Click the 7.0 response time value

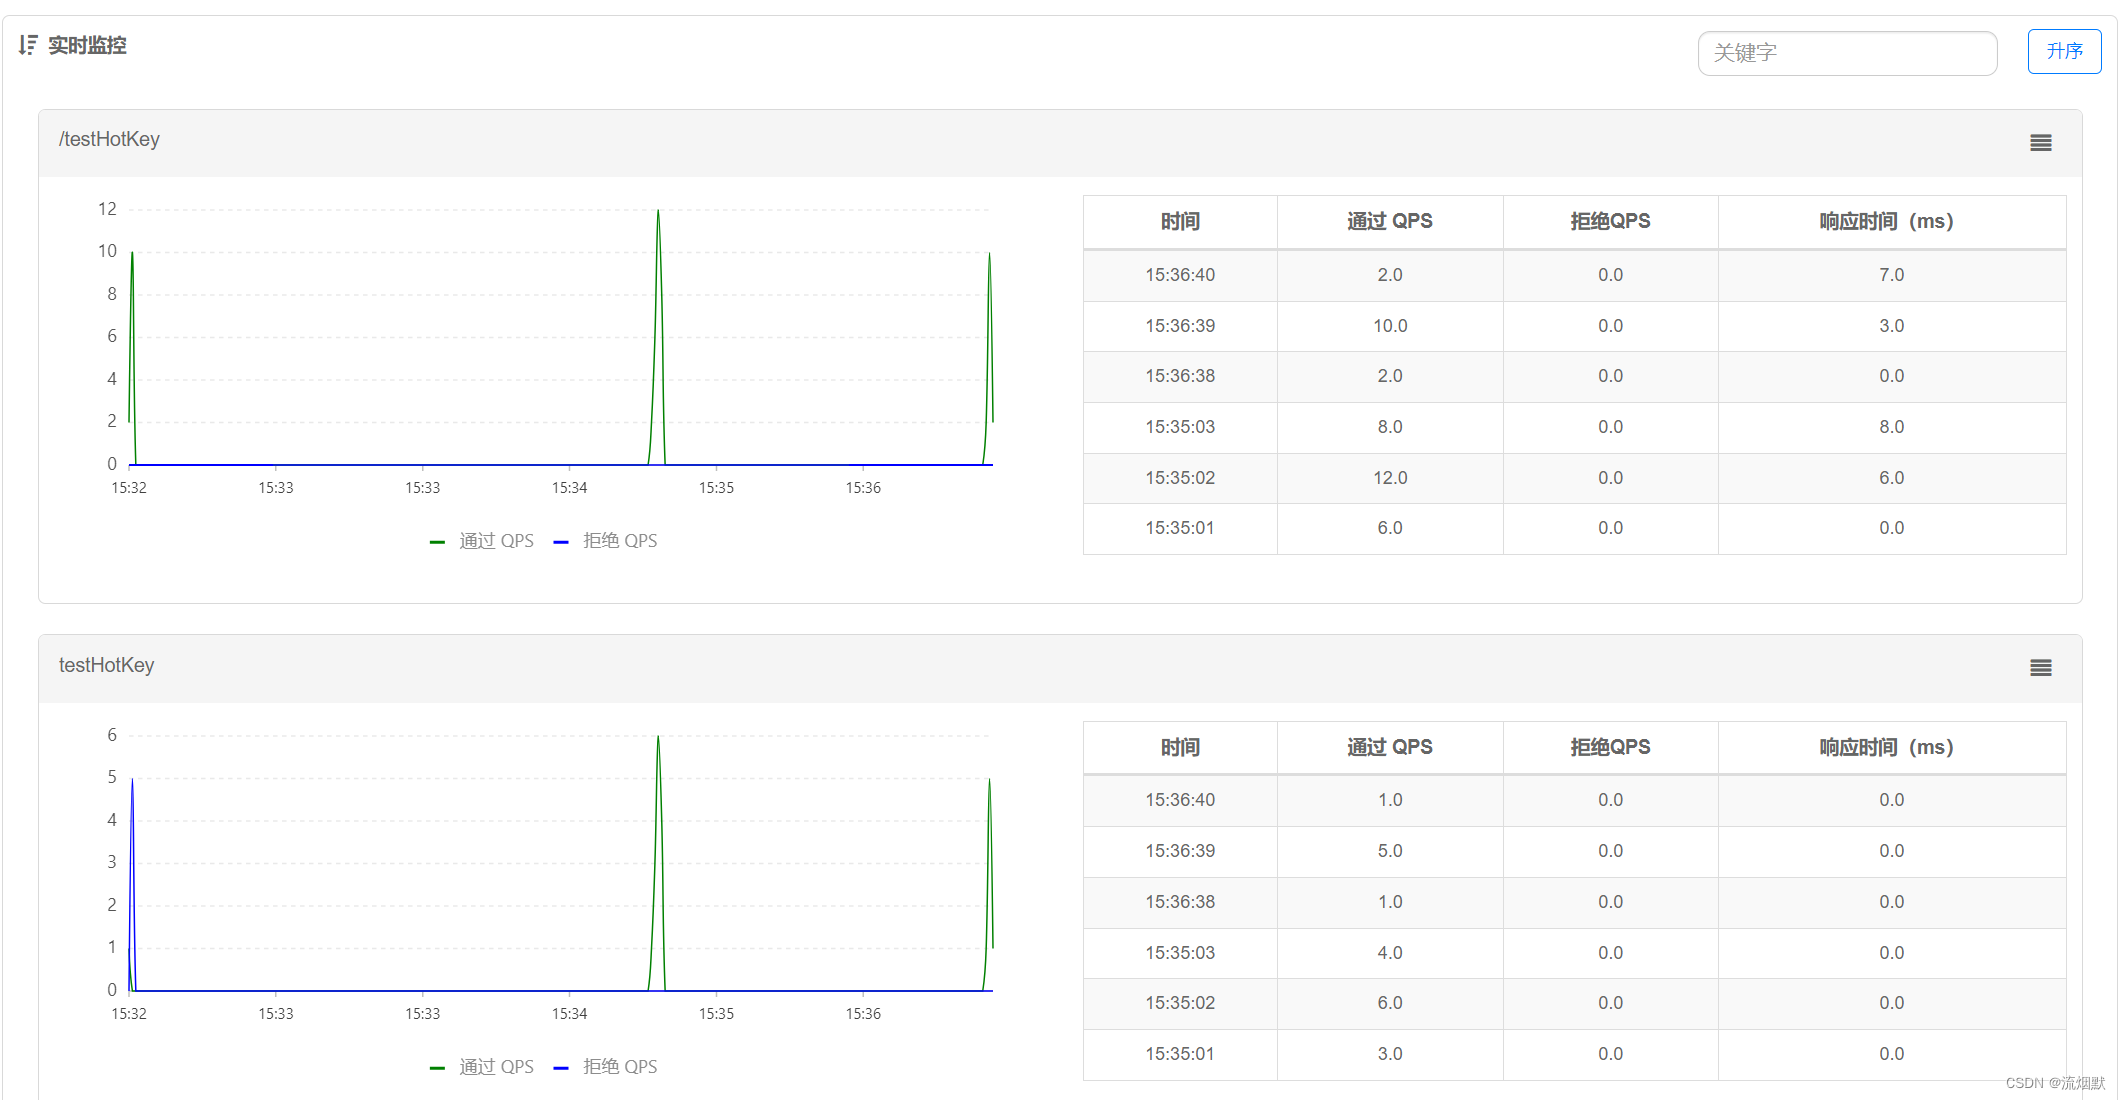1891,275
